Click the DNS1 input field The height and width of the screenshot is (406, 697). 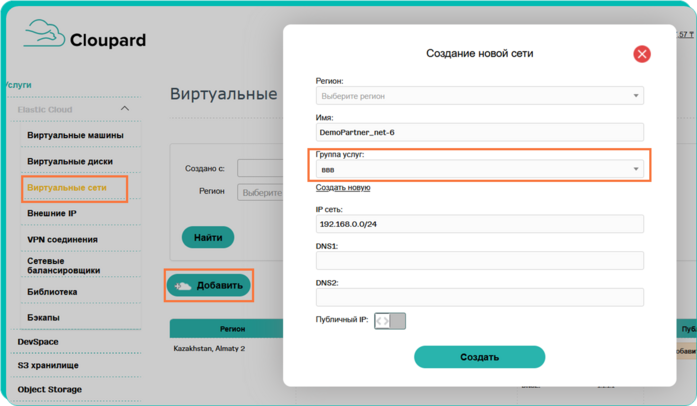479,261
